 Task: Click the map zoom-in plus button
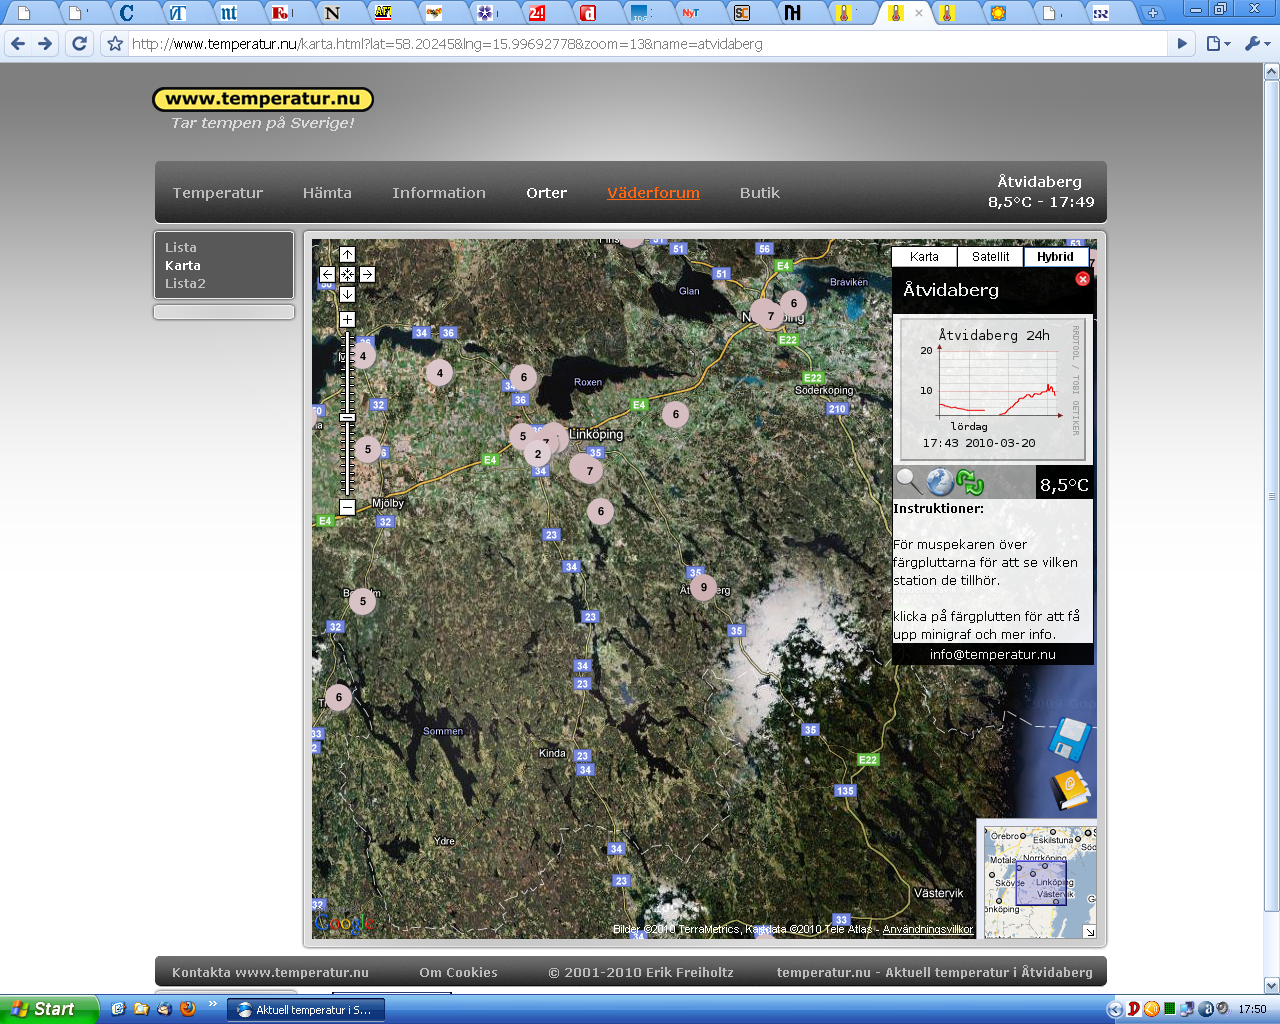(x=347, y=320)
